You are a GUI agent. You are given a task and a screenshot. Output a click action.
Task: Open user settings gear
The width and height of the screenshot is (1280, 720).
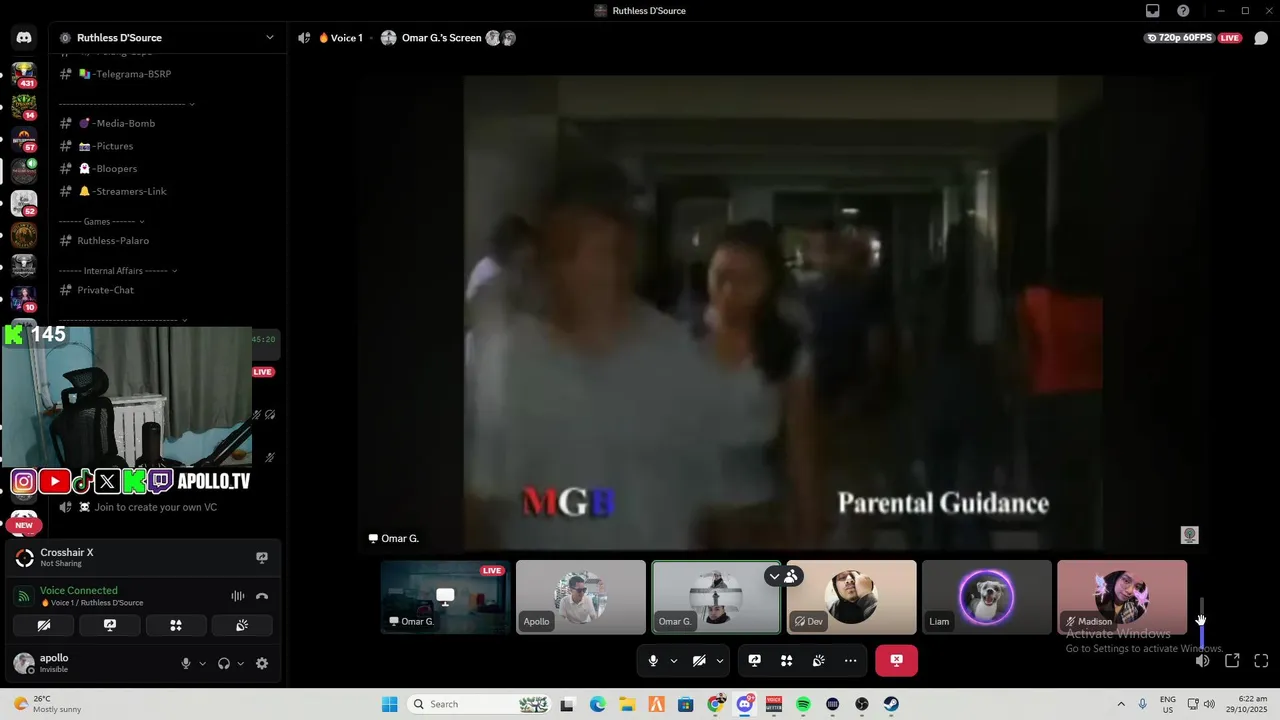pyautogui.click(x=262, y=663)
